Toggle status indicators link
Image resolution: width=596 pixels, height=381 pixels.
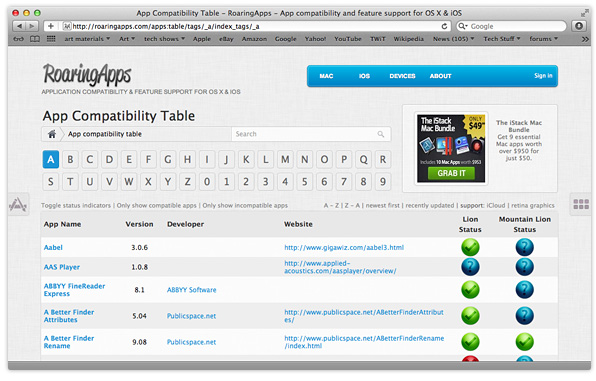pos(76,205)
